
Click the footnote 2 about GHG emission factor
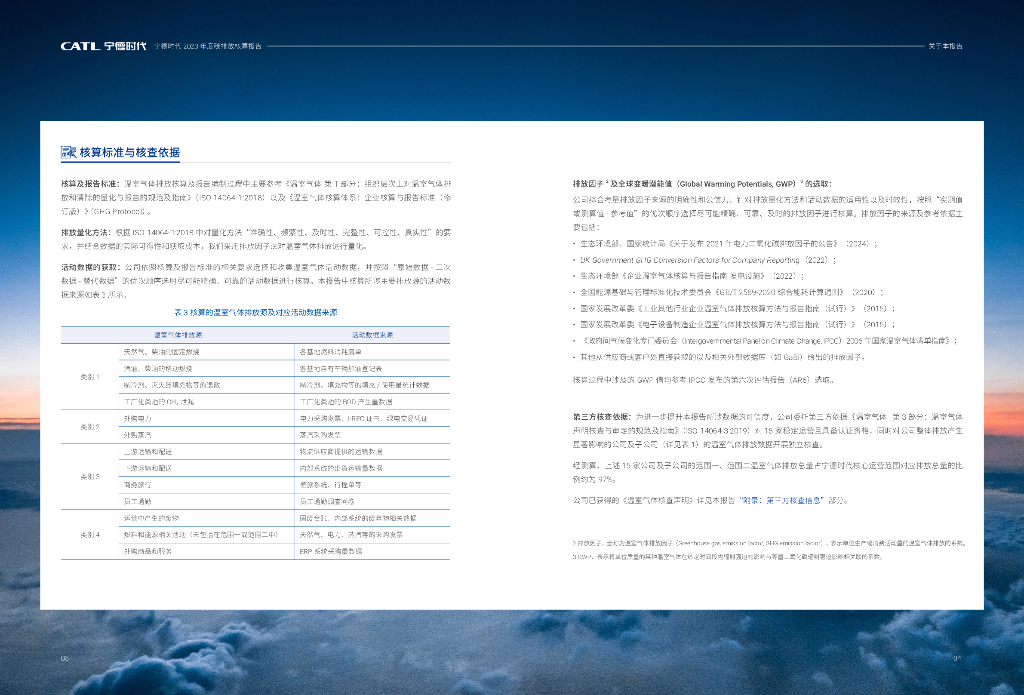(x=769, y=543)
